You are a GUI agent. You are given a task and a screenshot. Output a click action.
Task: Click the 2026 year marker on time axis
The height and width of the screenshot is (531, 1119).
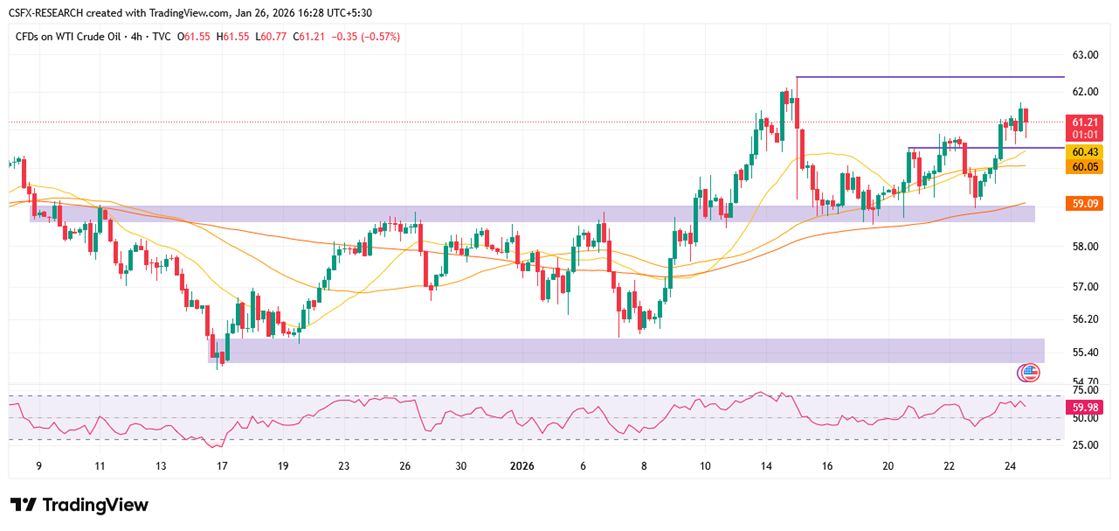tap(521, 465)
